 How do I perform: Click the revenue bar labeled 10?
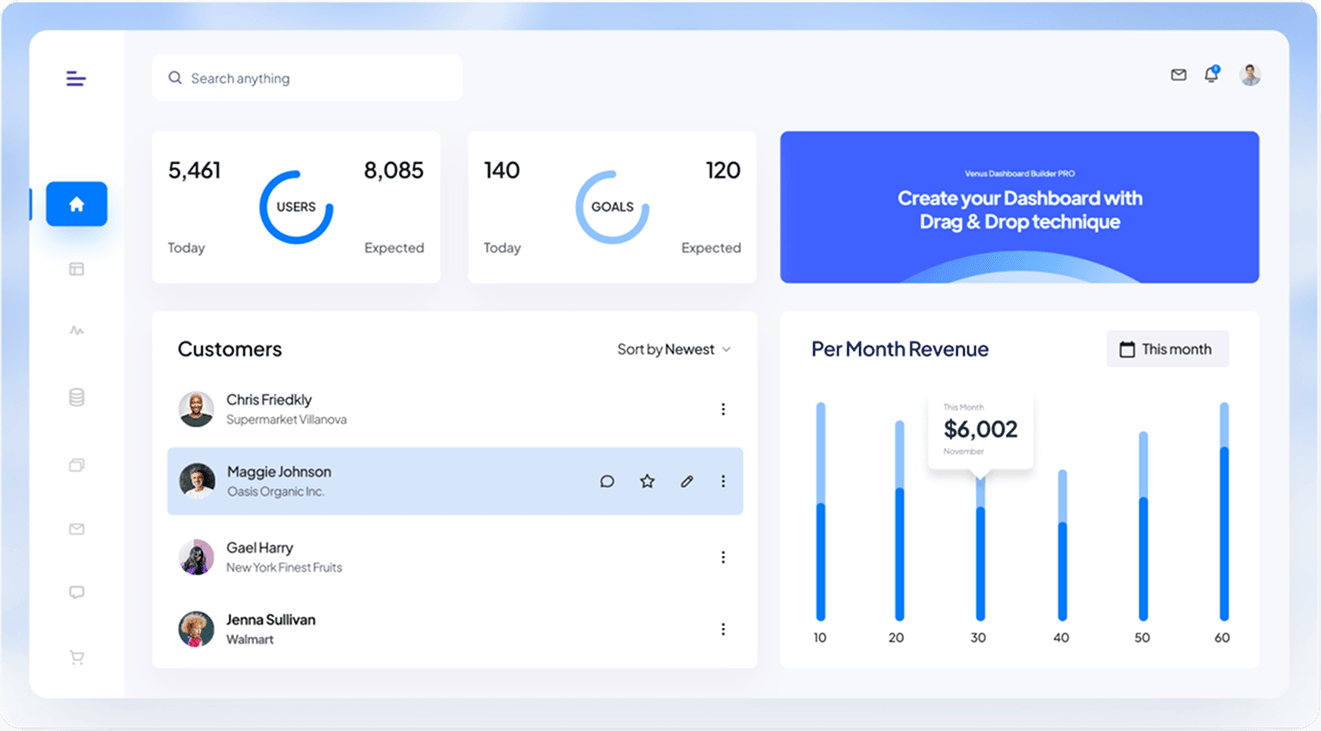(x=821, y=511)
